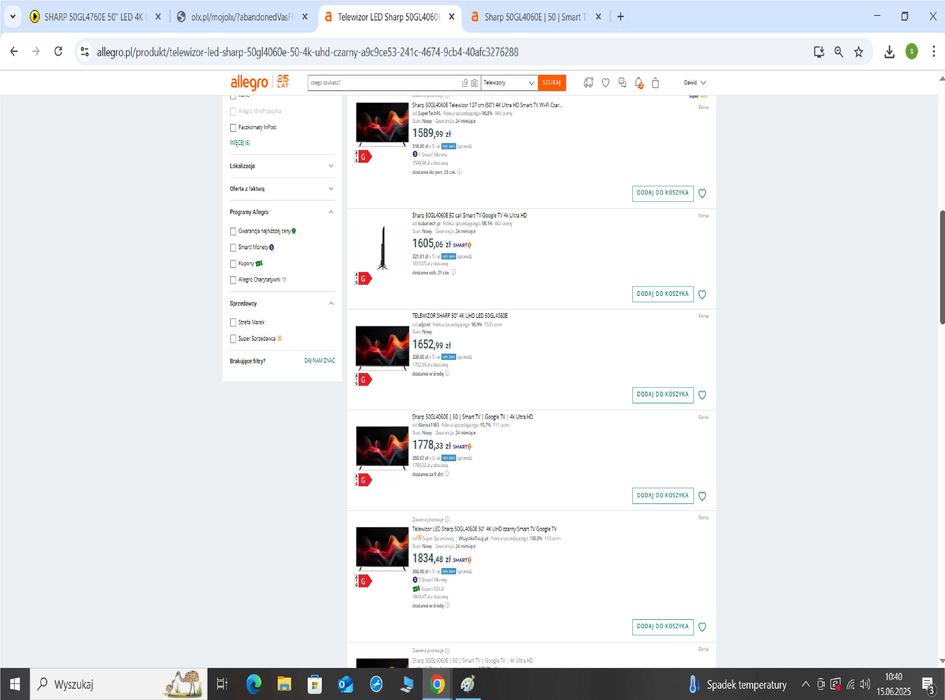
Task: Open Chrome downloads icon
Action: pos(889,52)
